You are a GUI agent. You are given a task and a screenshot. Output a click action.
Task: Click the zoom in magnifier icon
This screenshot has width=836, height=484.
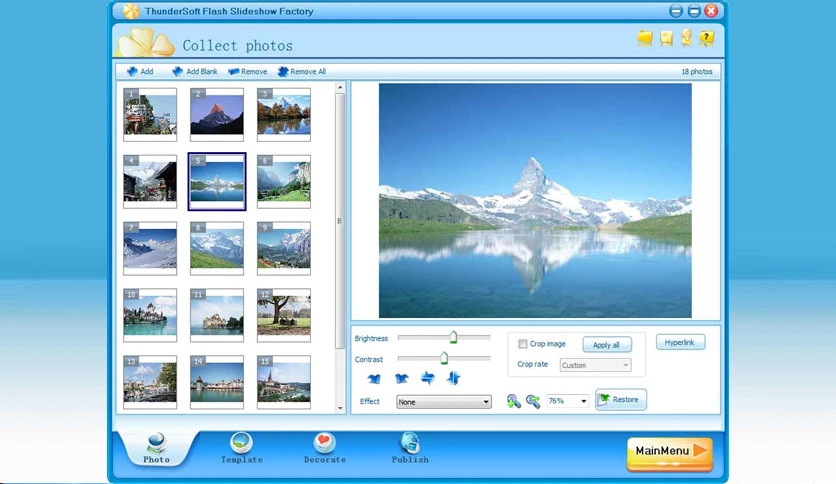[x=513, y=401]
